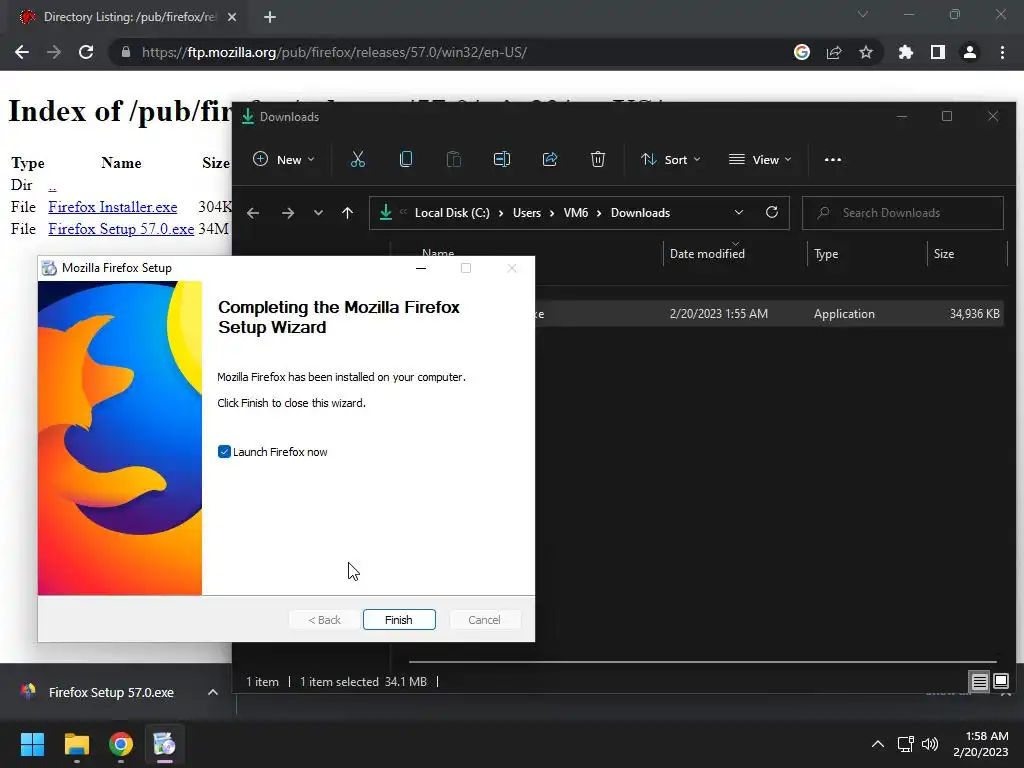Expand address bar history dropdown
Viewport: 1024px width, 768px height.
pyautogui.click(x=739, y=213)
